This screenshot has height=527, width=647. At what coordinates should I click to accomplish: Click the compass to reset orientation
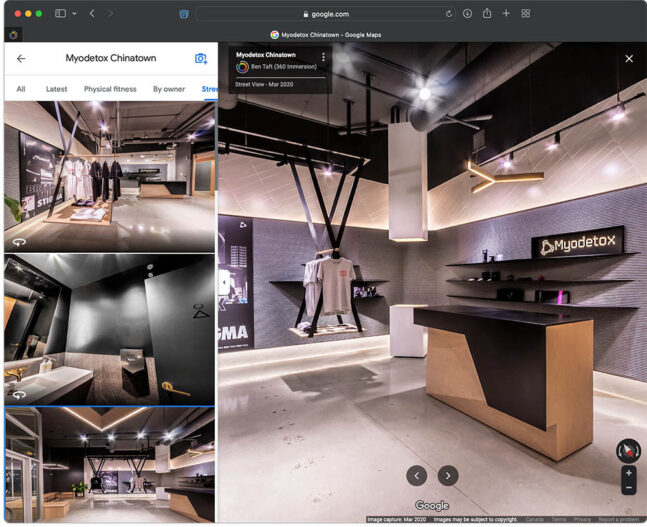pos(628,450)
